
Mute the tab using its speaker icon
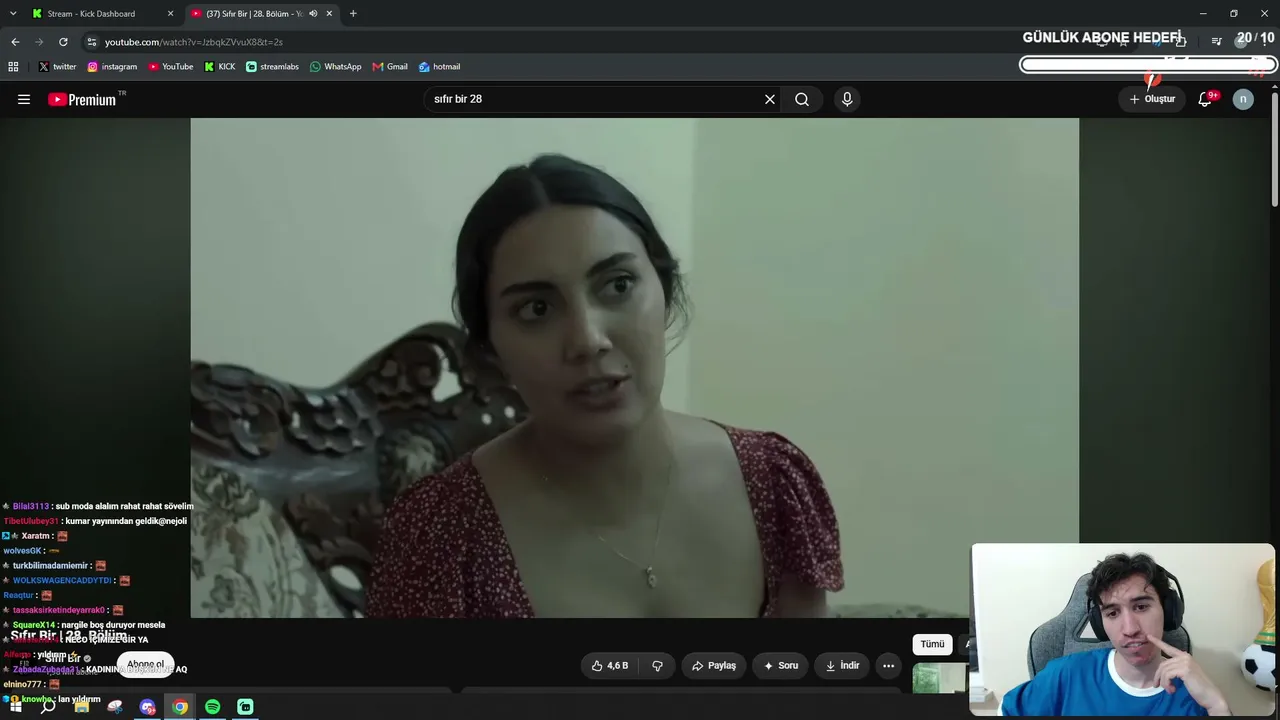click(x=313, y=14)
